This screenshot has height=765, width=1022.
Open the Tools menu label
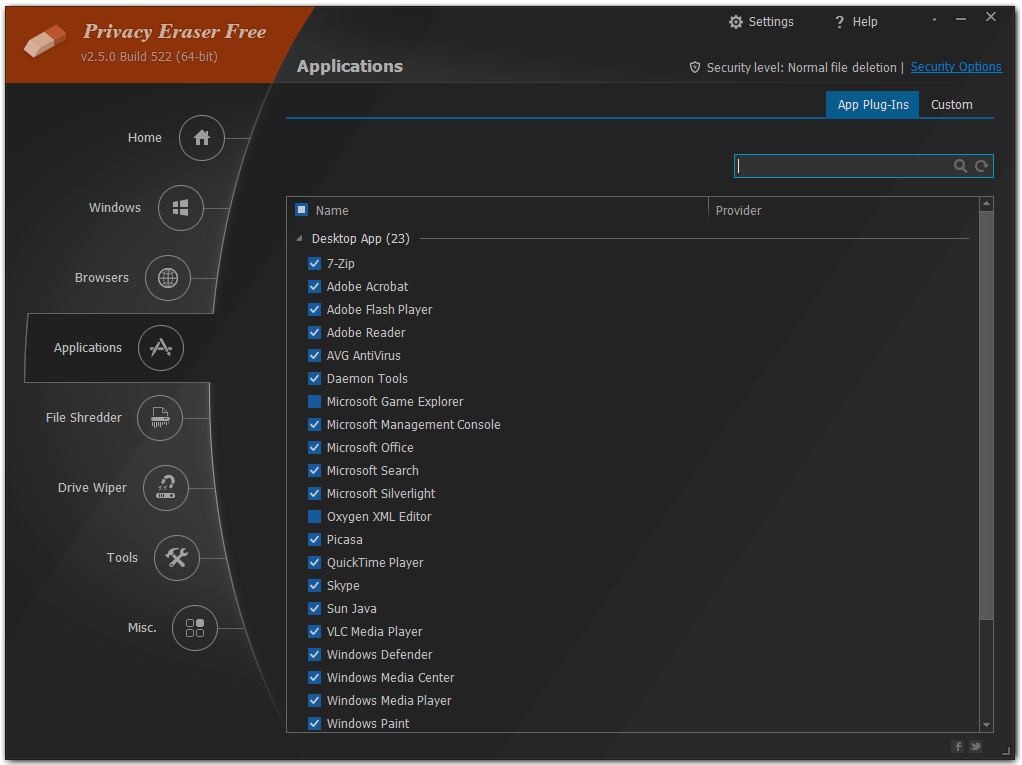click(122, 558)
